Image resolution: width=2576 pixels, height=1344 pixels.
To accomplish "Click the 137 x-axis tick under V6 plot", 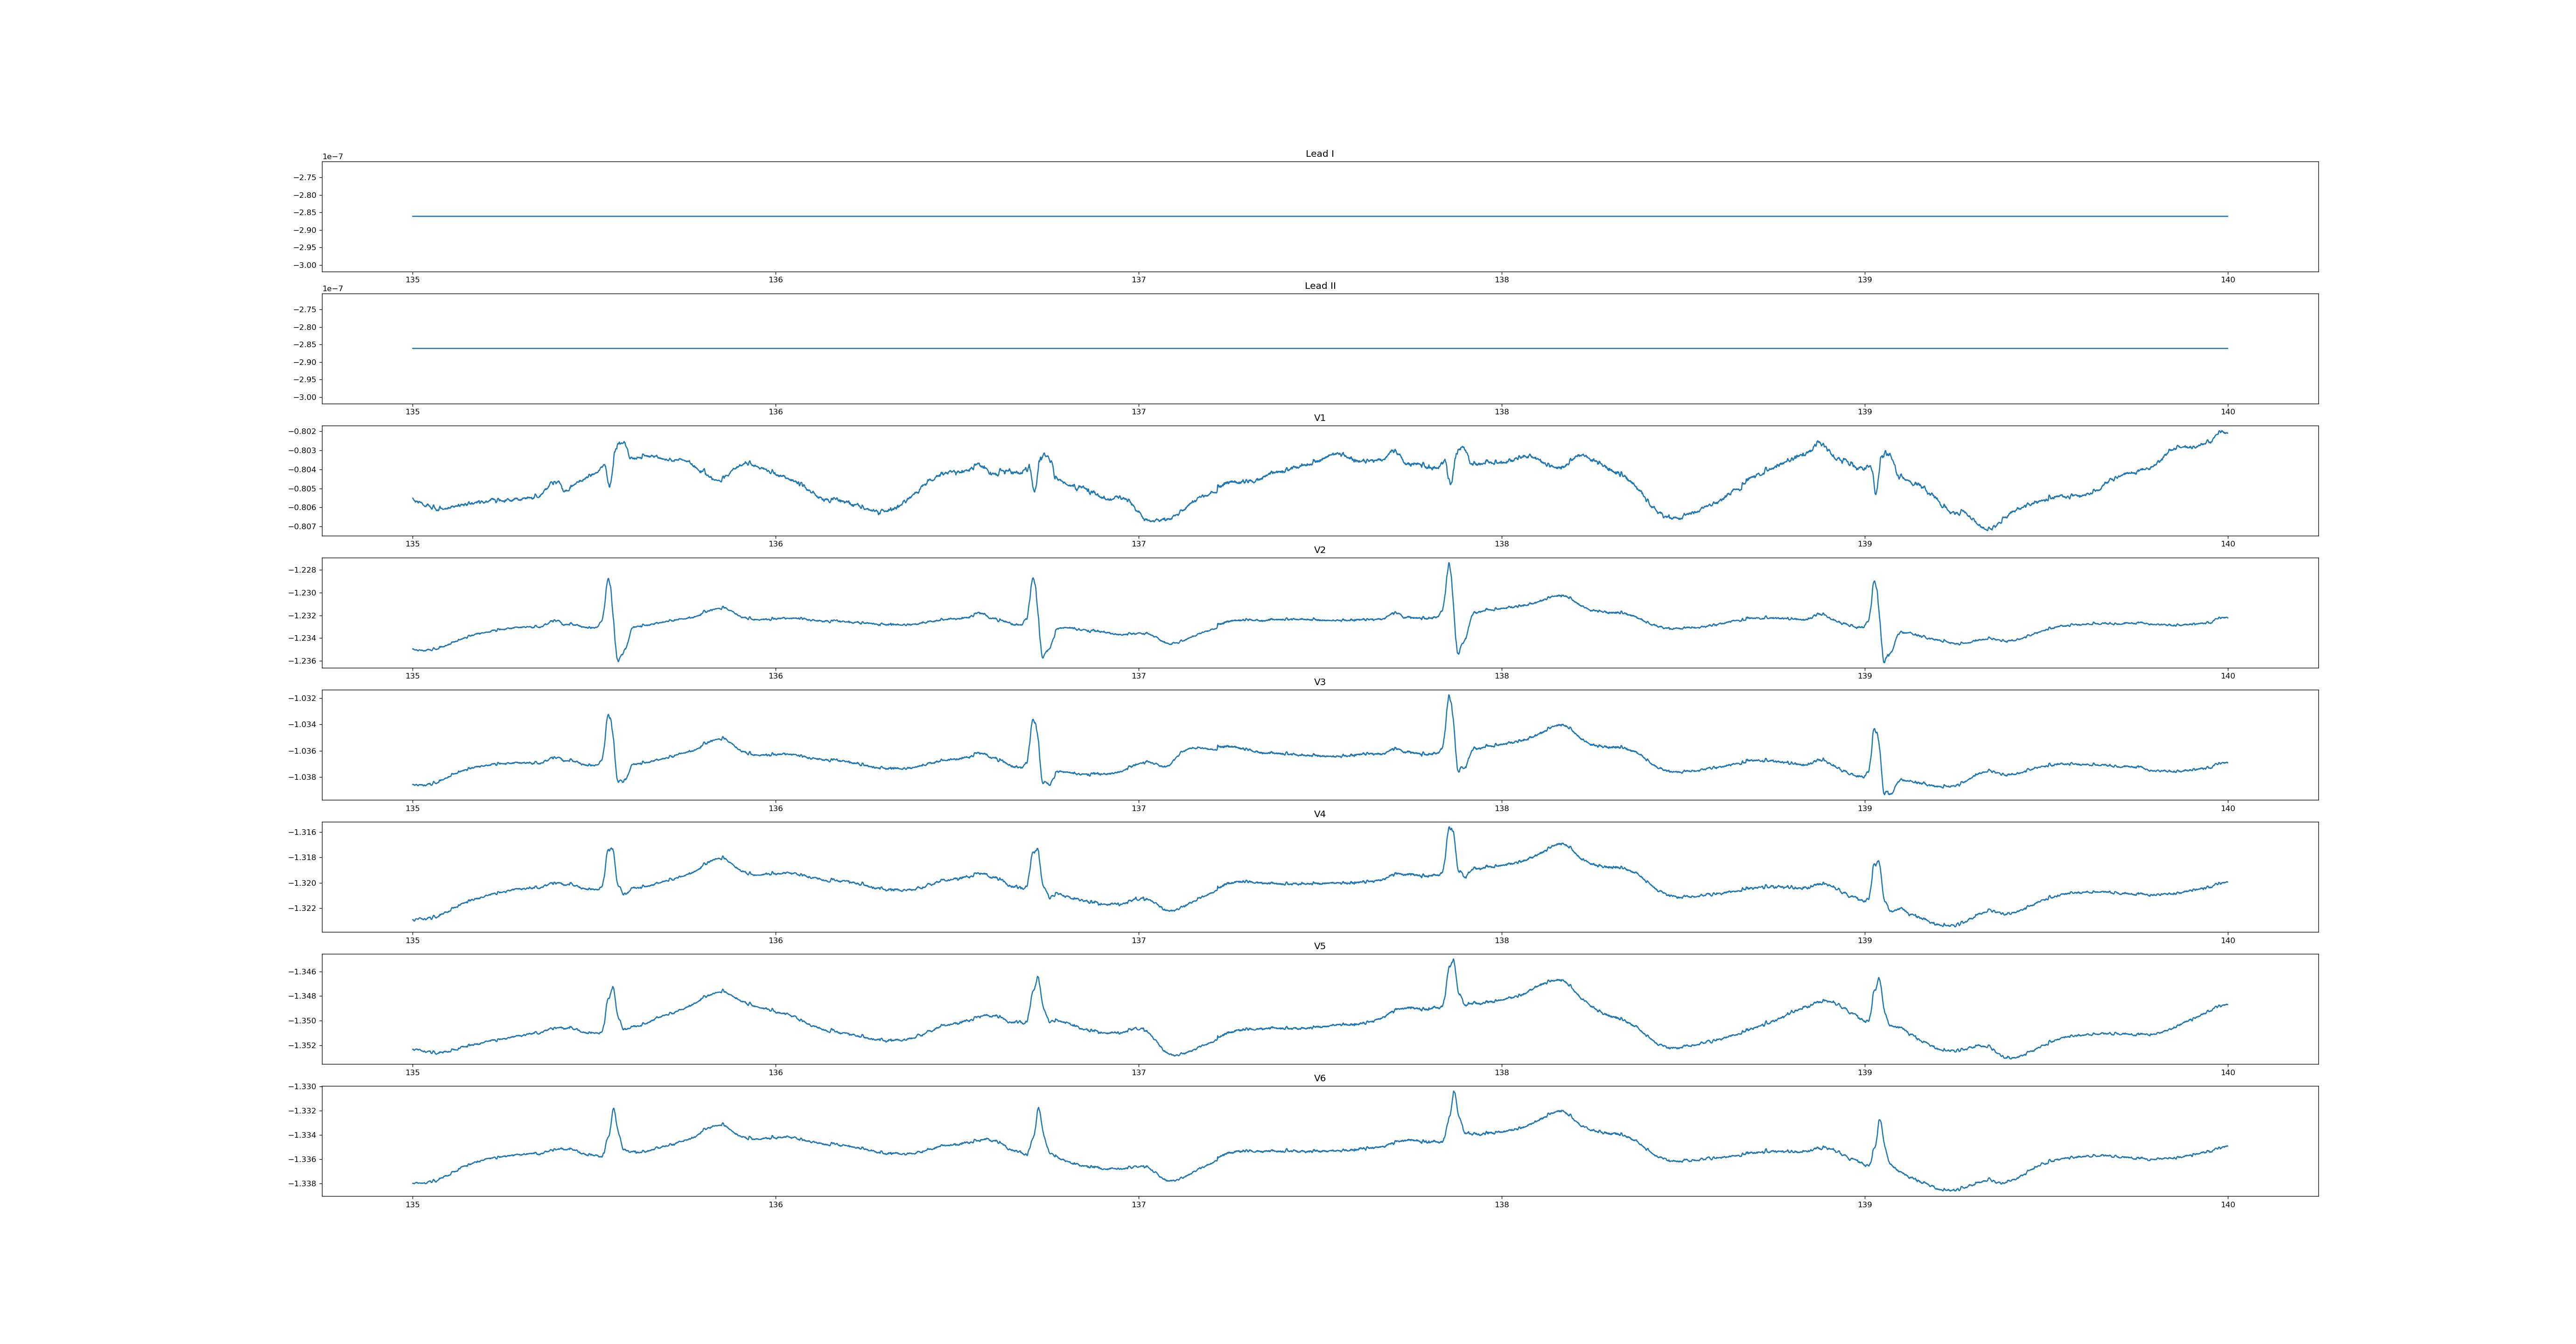I will (x=1138, y=1205).
